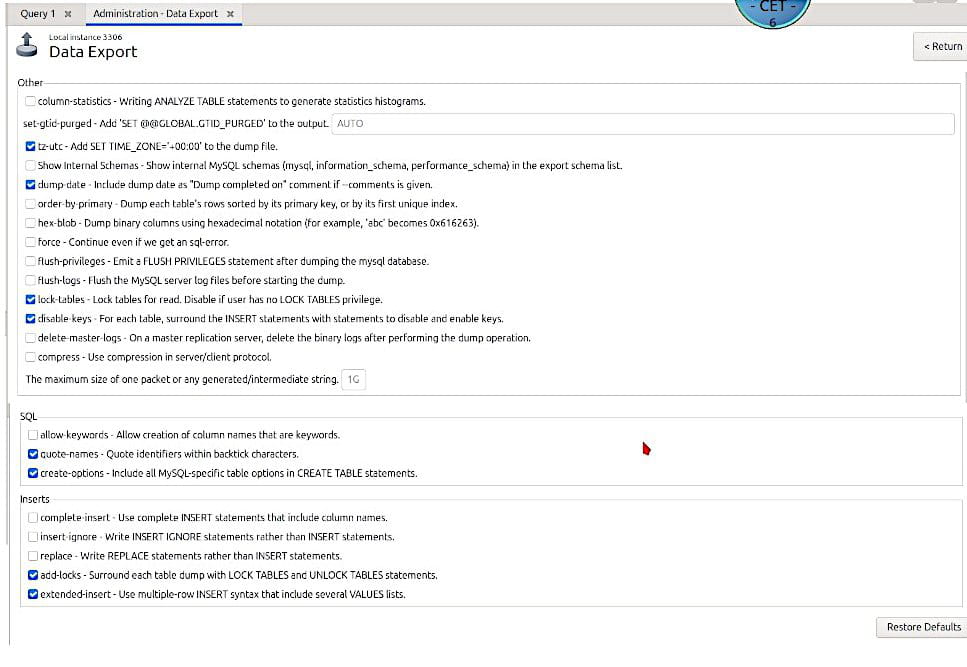
Task: Uncheck the add-locks option
Action: tap(33, 575)
